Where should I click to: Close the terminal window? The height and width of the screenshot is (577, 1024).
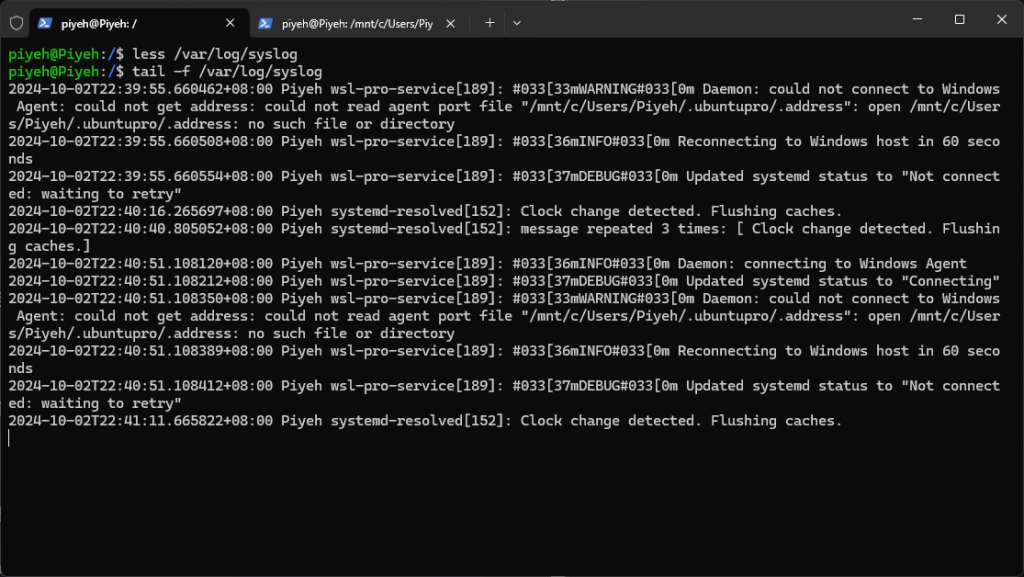coord(1001,20)
